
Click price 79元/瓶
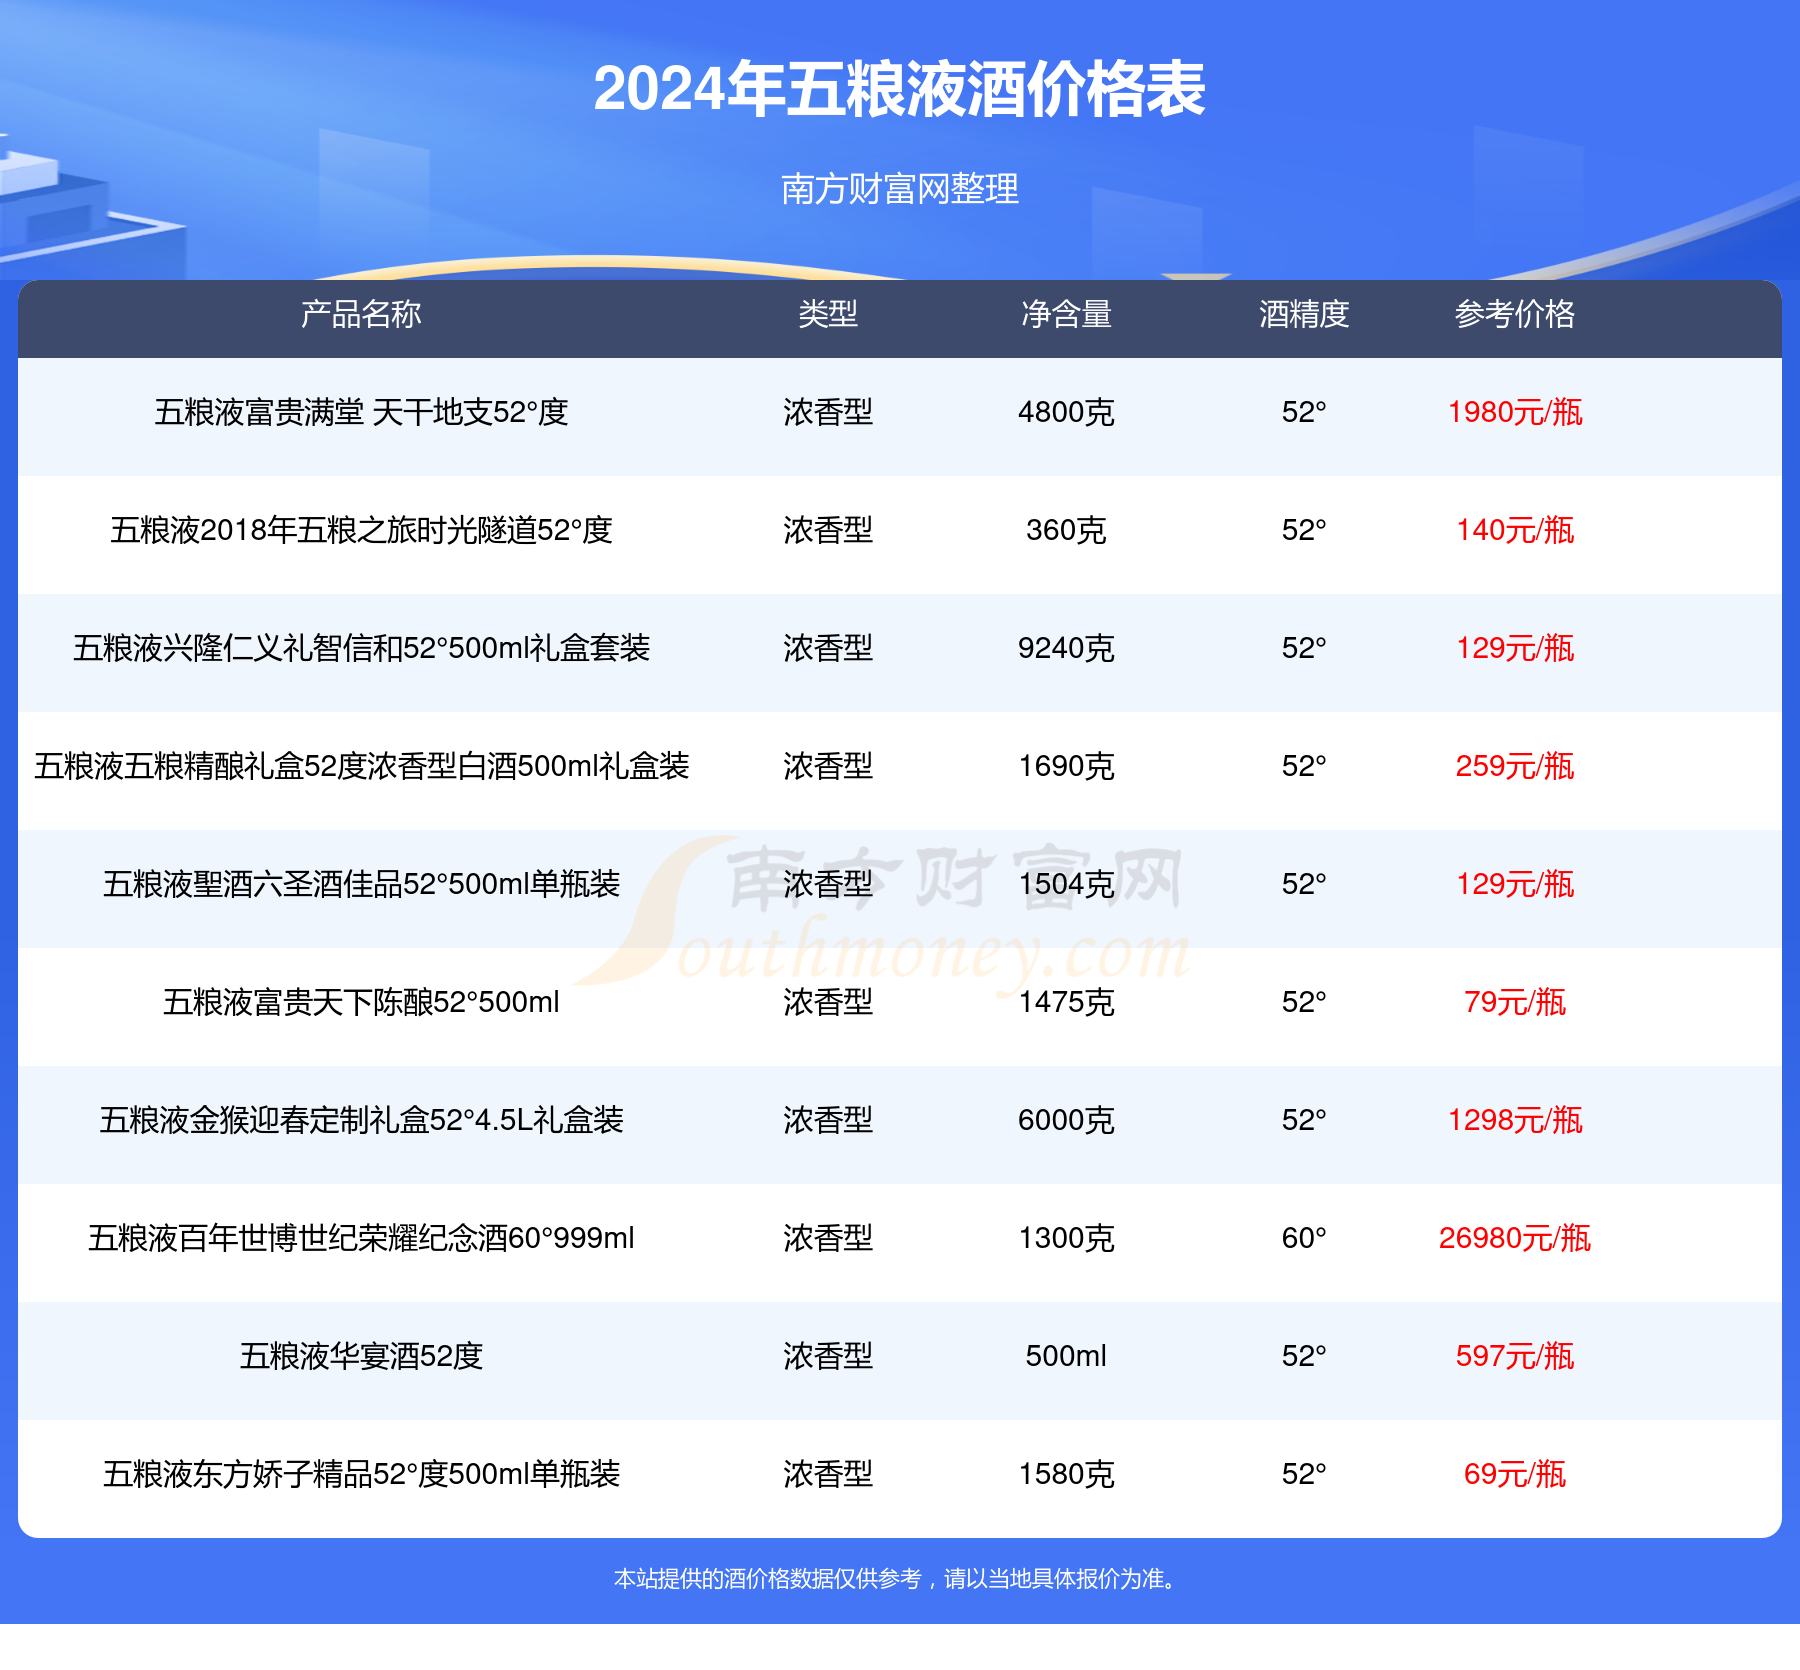coord(1515,1002)
